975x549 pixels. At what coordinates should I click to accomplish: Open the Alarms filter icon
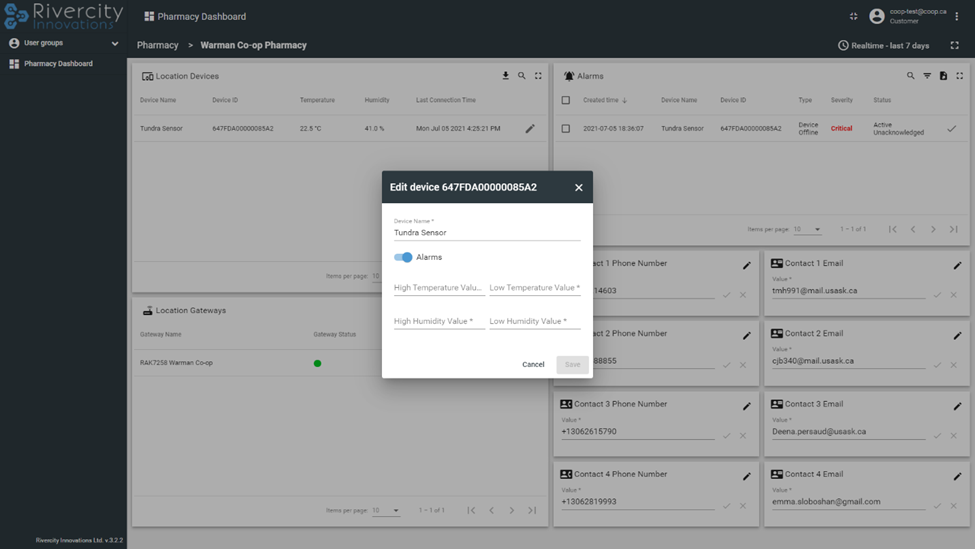click(x=927, y=76)
